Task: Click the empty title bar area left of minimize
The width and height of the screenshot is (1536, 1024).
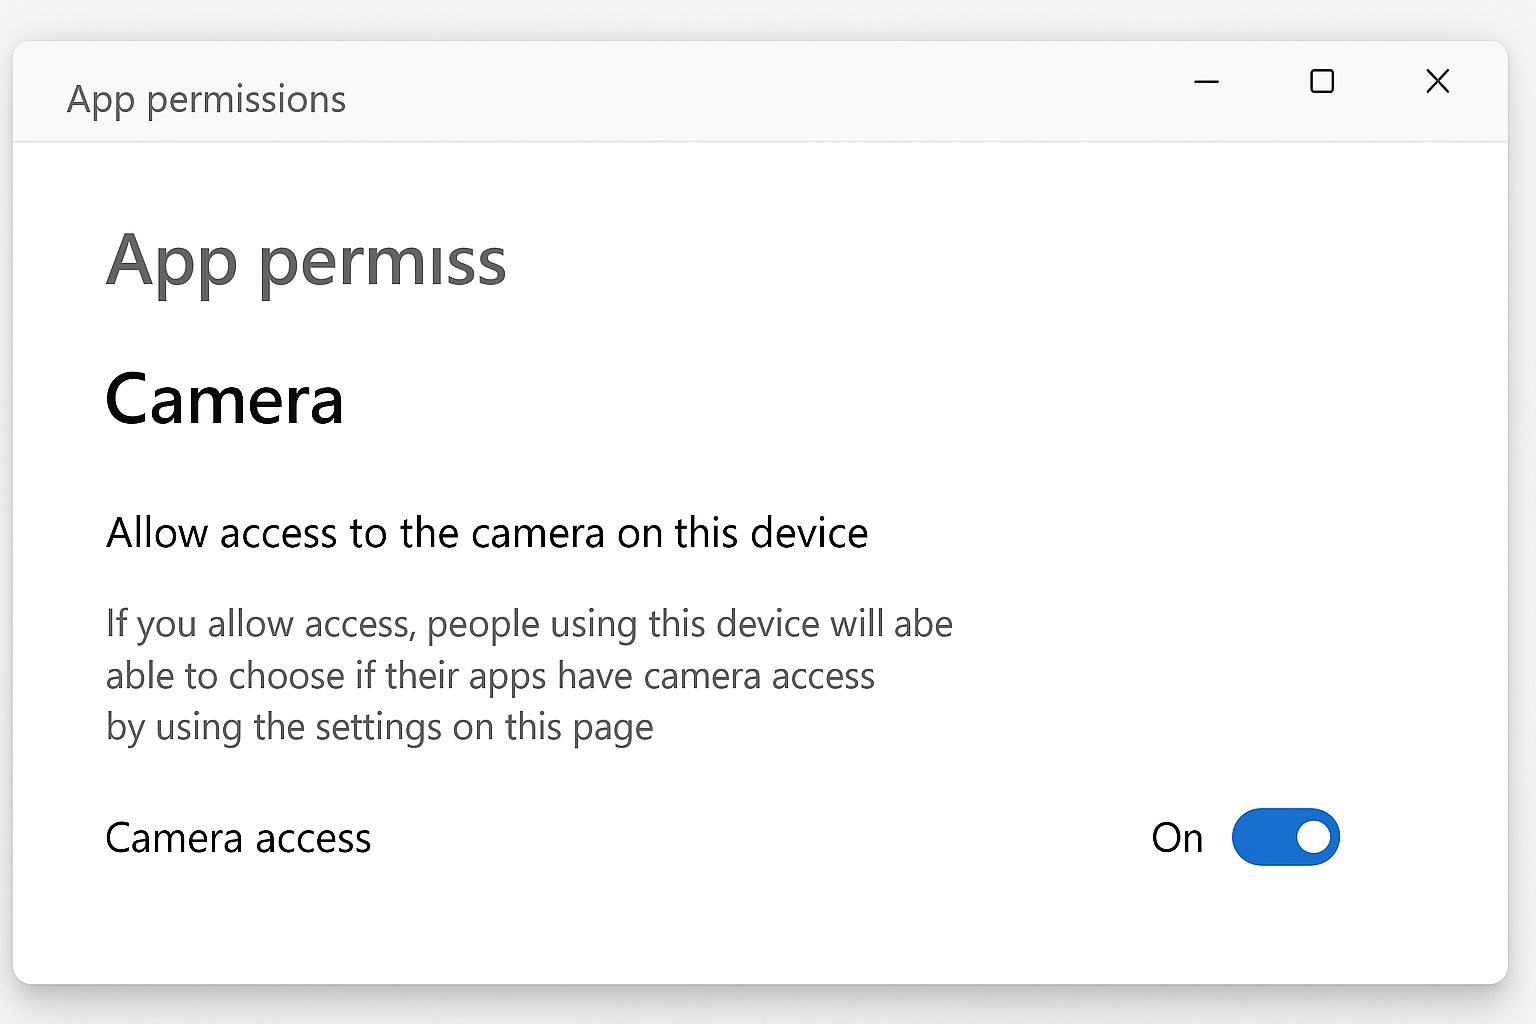Action: [x=760, y=91]
